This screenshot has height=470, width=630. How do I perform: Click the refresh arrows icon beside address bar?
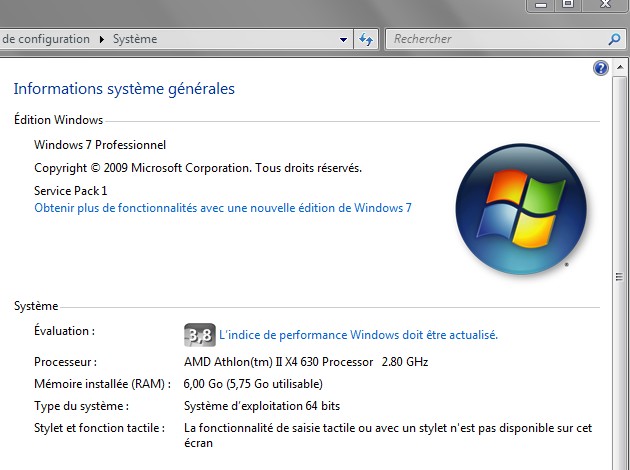click(366, 39)
